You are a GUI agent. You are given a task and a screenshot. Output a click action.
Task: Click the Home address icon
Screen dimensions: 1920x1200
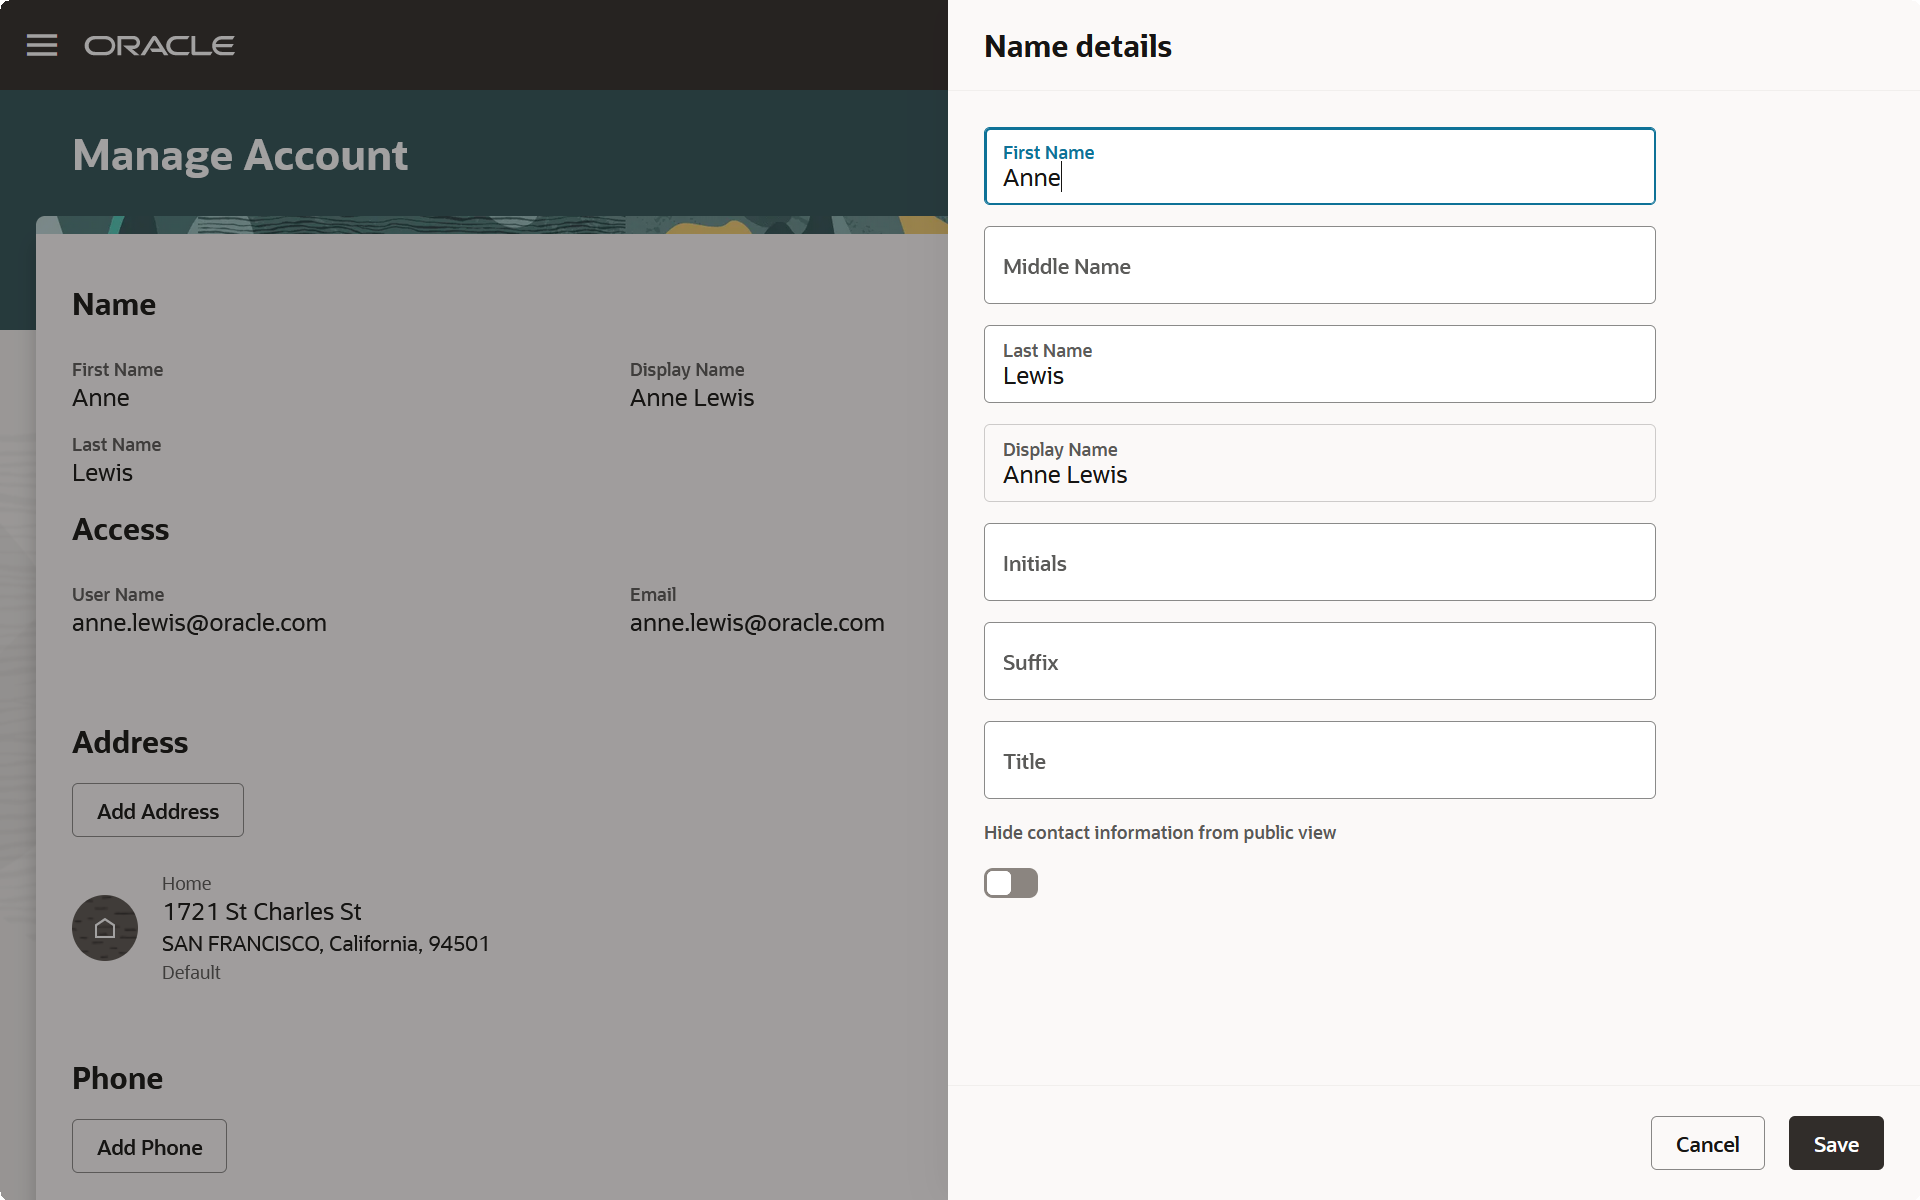tap(104, 927)
